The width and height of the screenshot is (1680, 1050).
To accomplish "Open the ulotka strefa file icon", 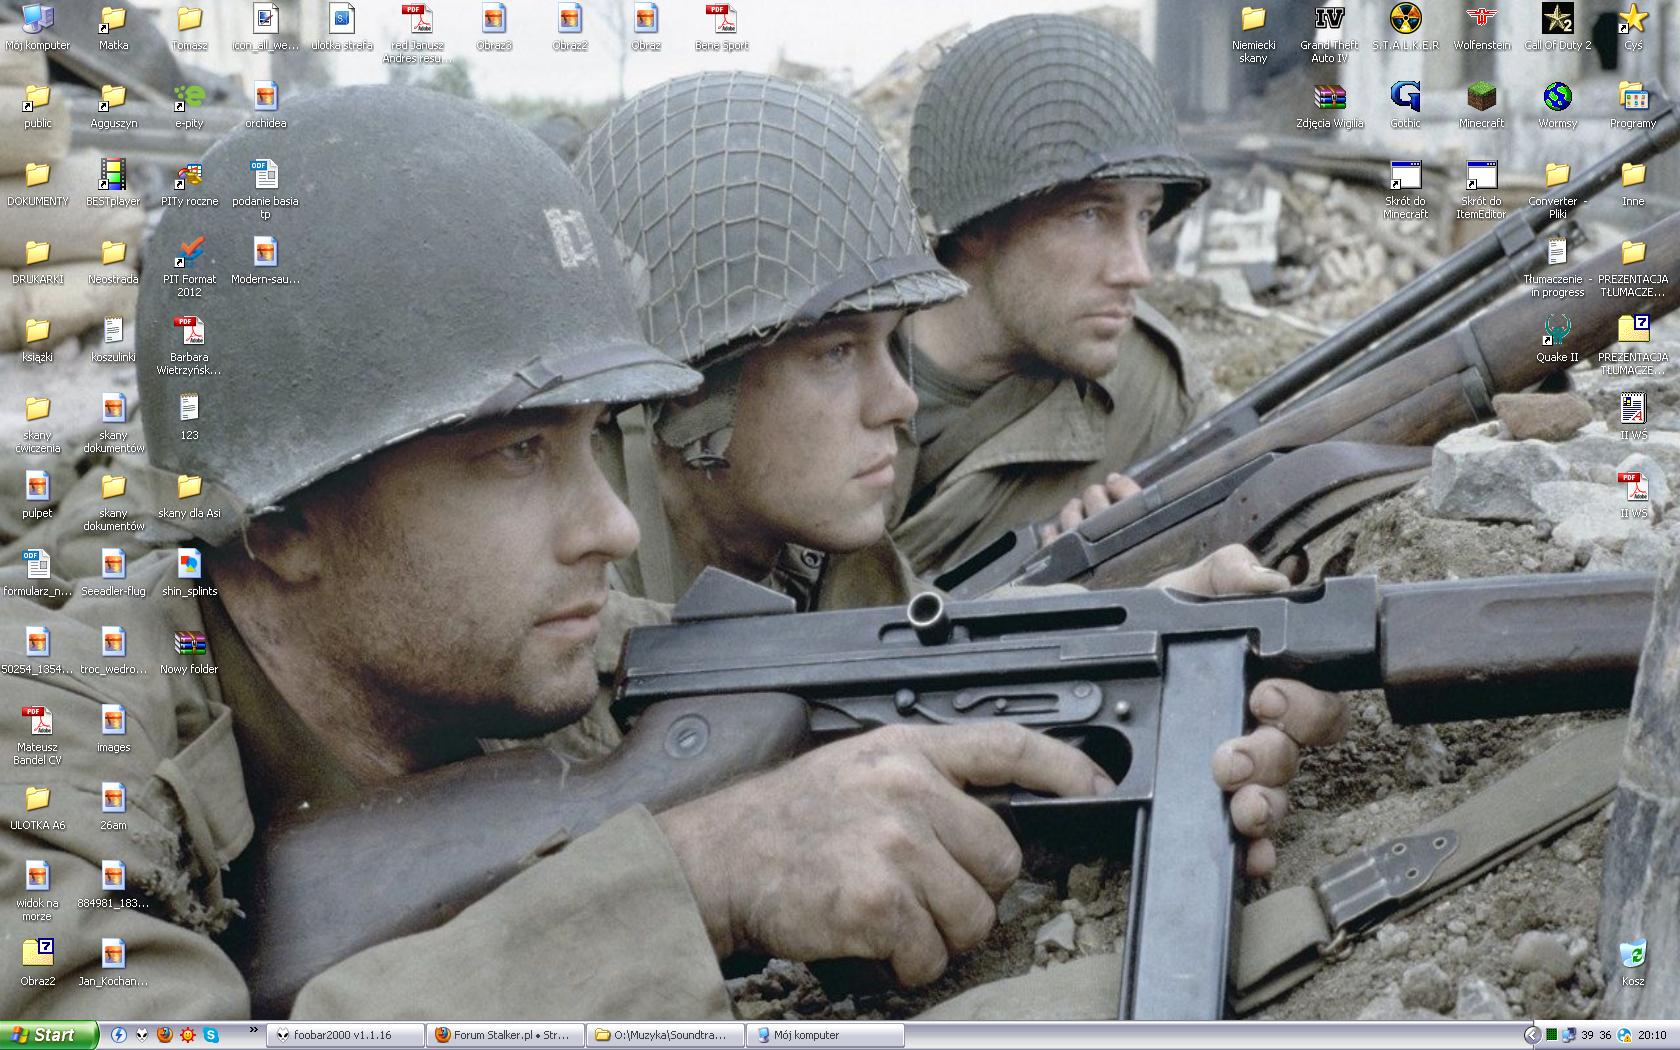I will pyautogui.click(x=341, y=27).
